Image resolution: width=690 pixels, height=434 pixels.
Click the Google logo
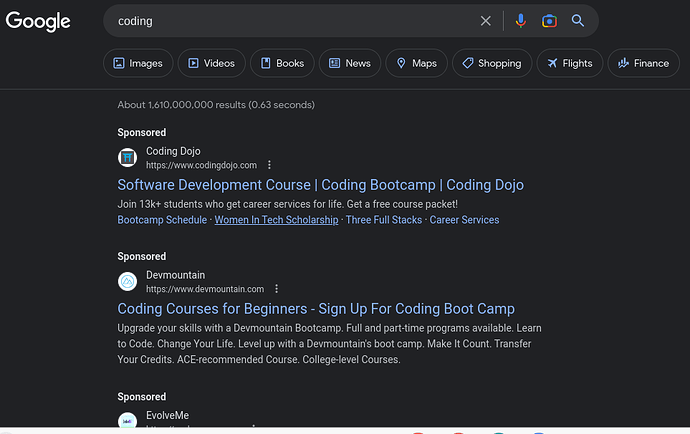pyautogui.click(x=38, y=21)
